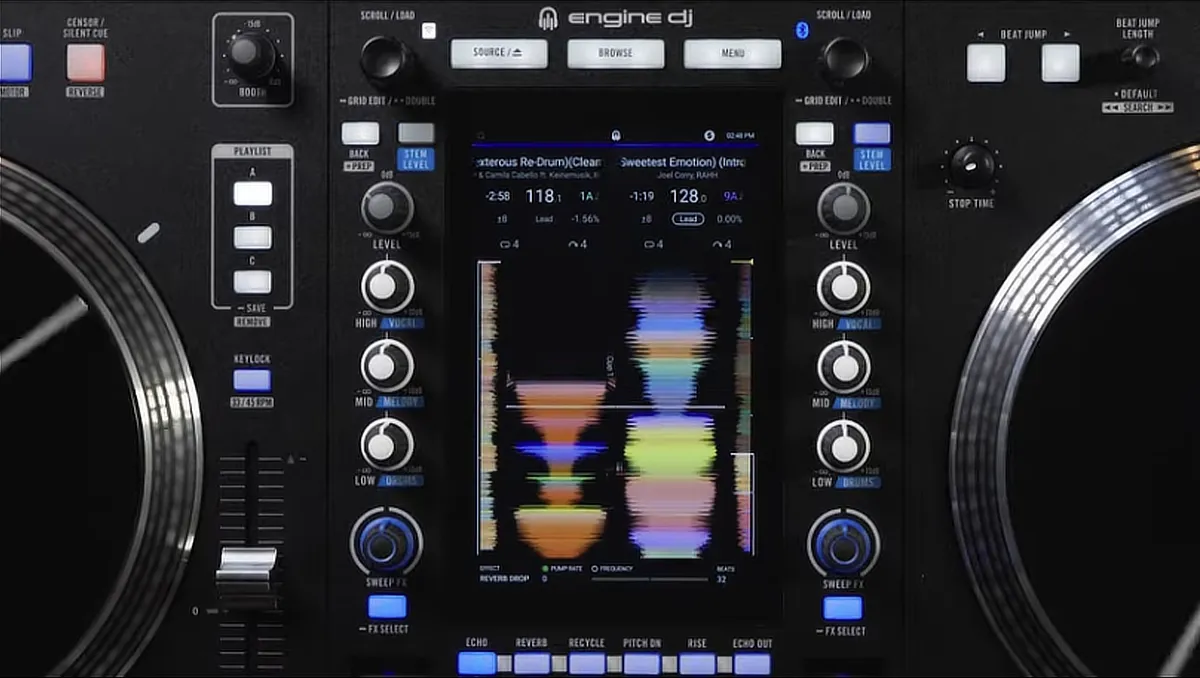Tap the search magnifier icon on screen
The image size is (1200, 678).
click(481, 135)
